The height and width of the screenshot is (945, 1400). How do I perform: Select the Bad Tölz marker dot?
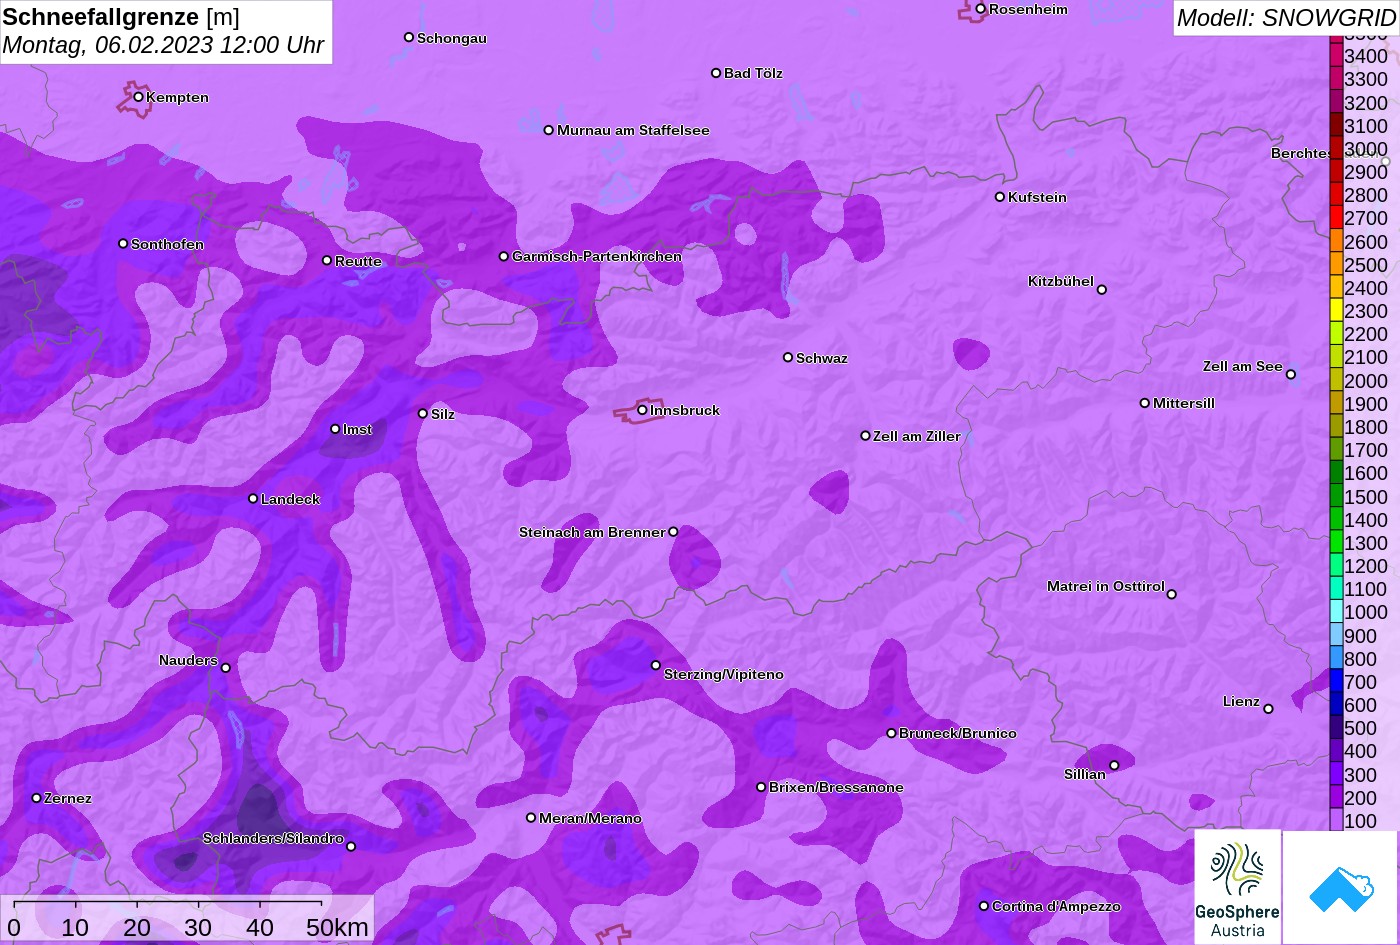point(716,73)
